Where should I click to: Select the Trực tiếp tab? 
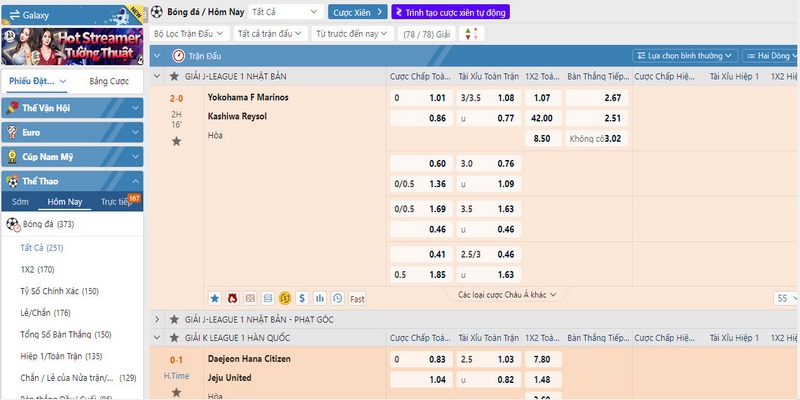pos(118,202)
